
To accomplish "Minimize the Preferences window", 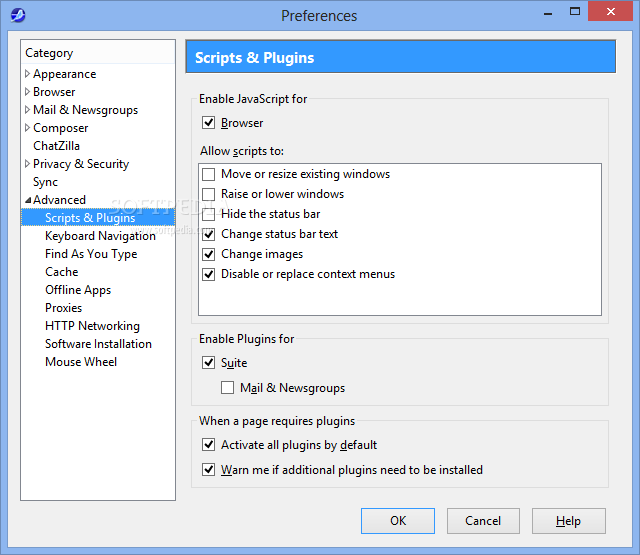I will [x=548, y=12].
